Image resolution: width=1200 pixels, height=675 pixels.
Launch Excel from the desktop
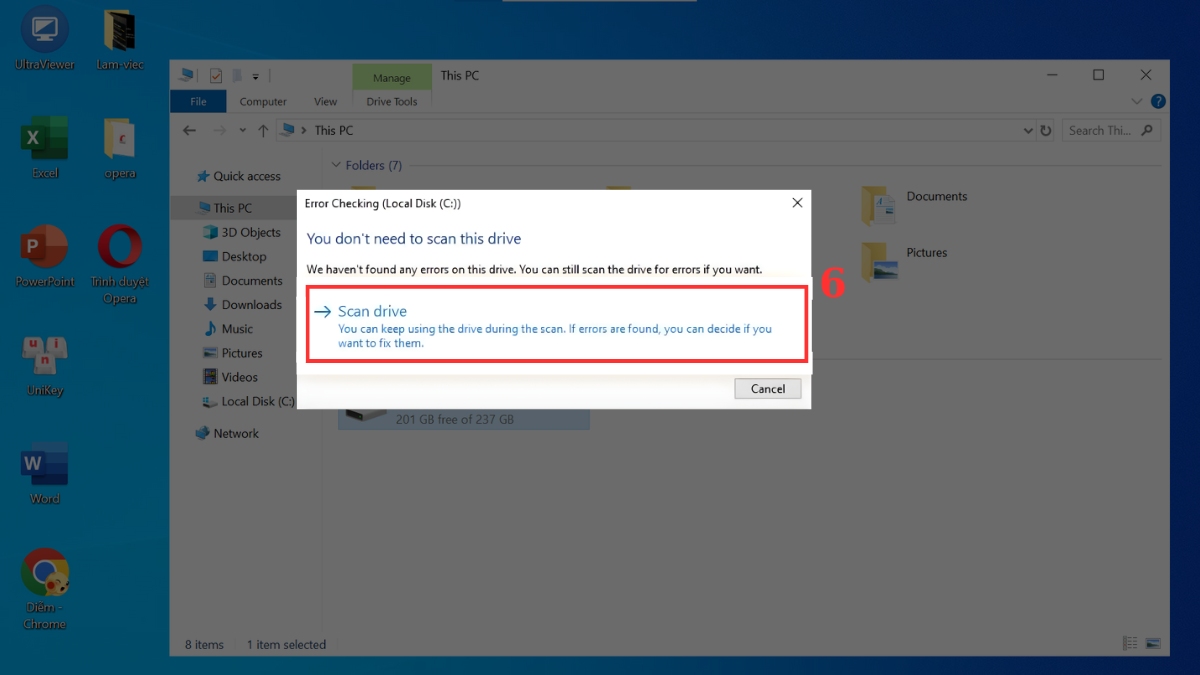pyautogui.click(x=45, y=147)
